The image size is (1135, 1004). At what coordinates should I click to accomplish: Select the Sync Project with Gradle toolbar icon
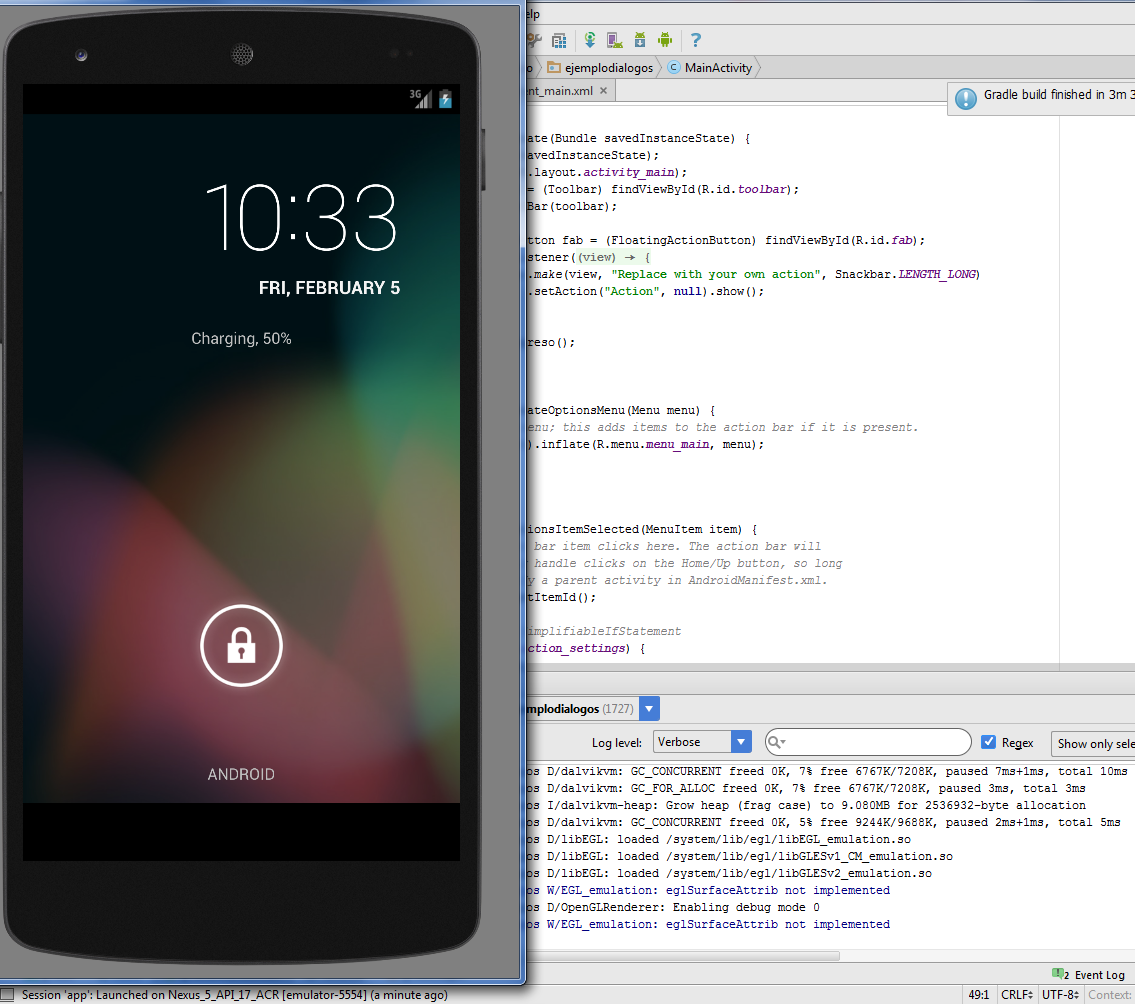click(x=589, y=40)
